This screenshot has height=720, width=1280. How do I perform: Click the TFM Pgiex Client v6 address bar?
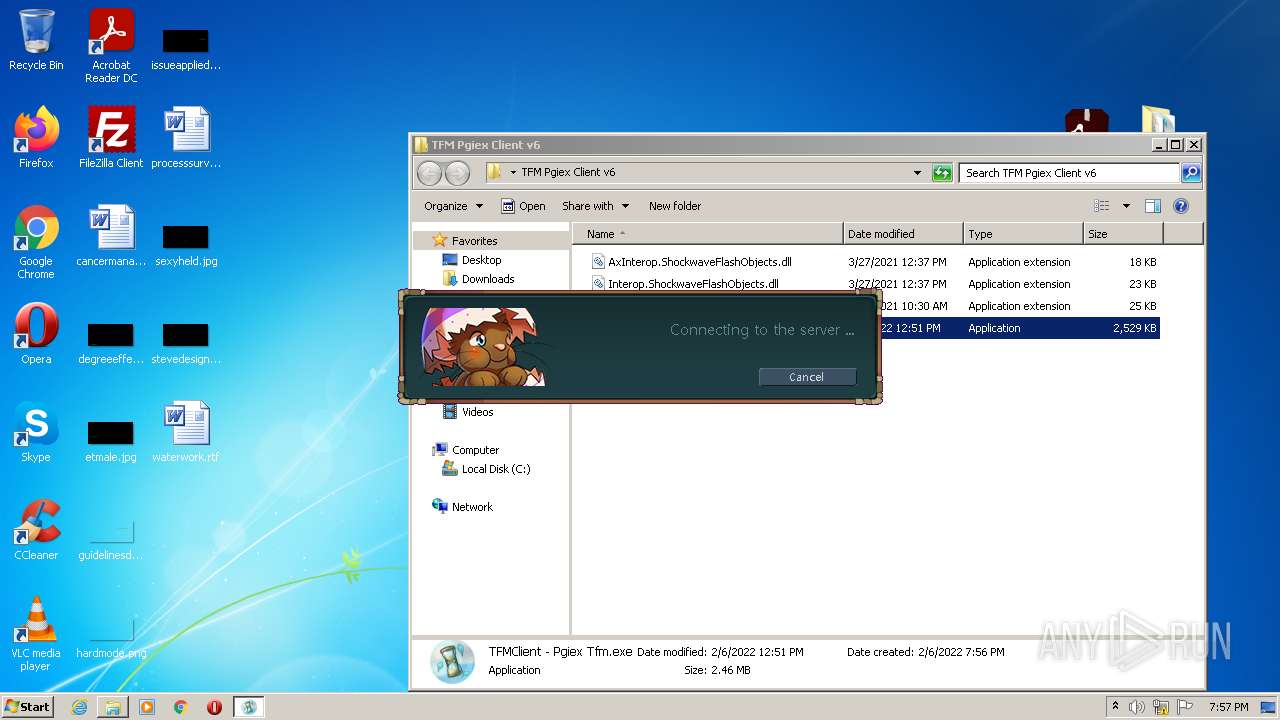tap(700, 173)
